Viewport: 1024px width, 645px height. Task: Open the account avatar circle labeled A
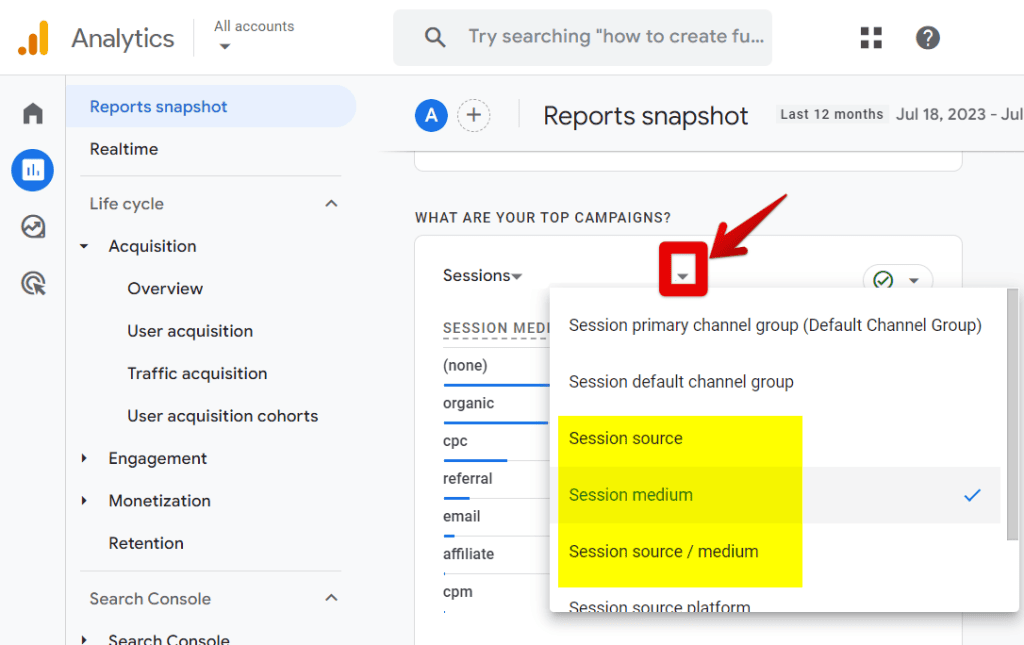431,115
